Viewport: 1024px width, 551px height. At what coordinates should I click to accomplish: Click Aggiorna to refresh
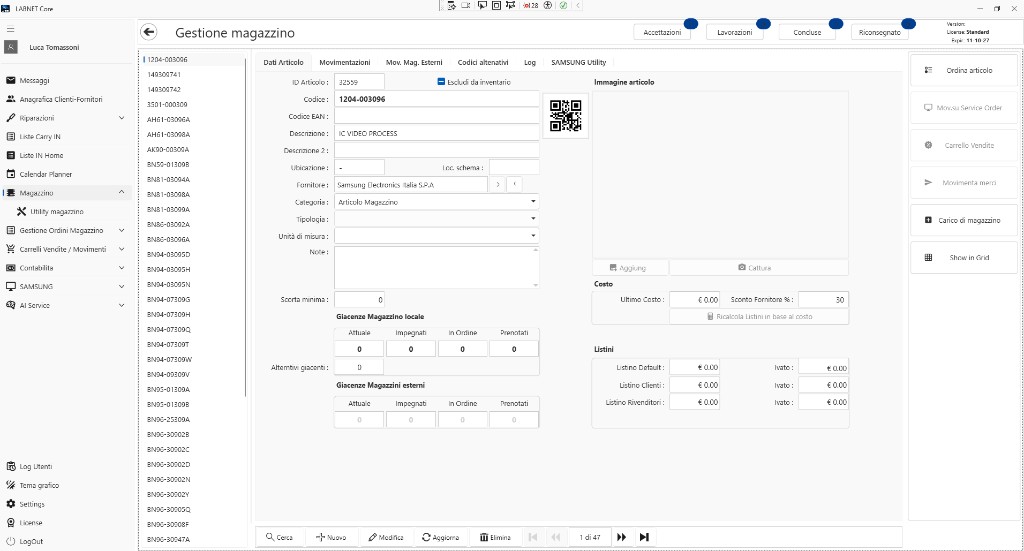[441, 537]
